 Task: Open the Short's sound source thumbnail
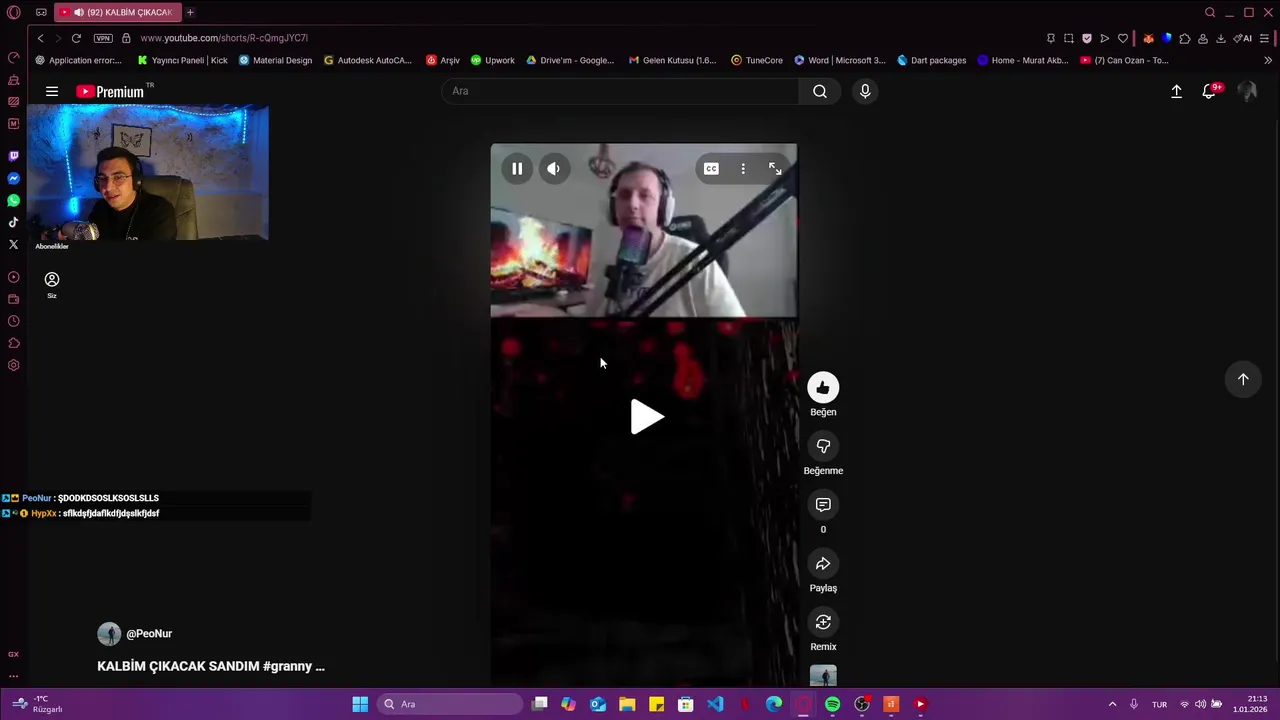[823, 676]
